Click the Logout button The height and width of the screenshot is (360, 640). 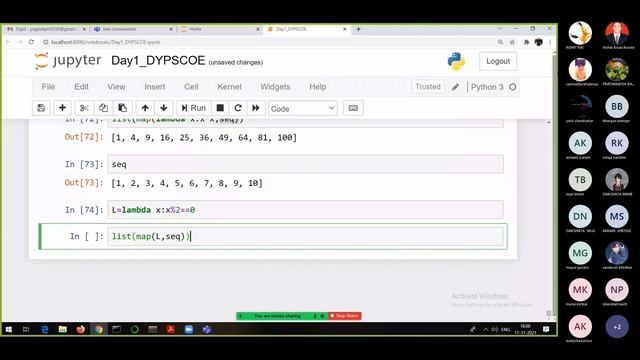498,61
